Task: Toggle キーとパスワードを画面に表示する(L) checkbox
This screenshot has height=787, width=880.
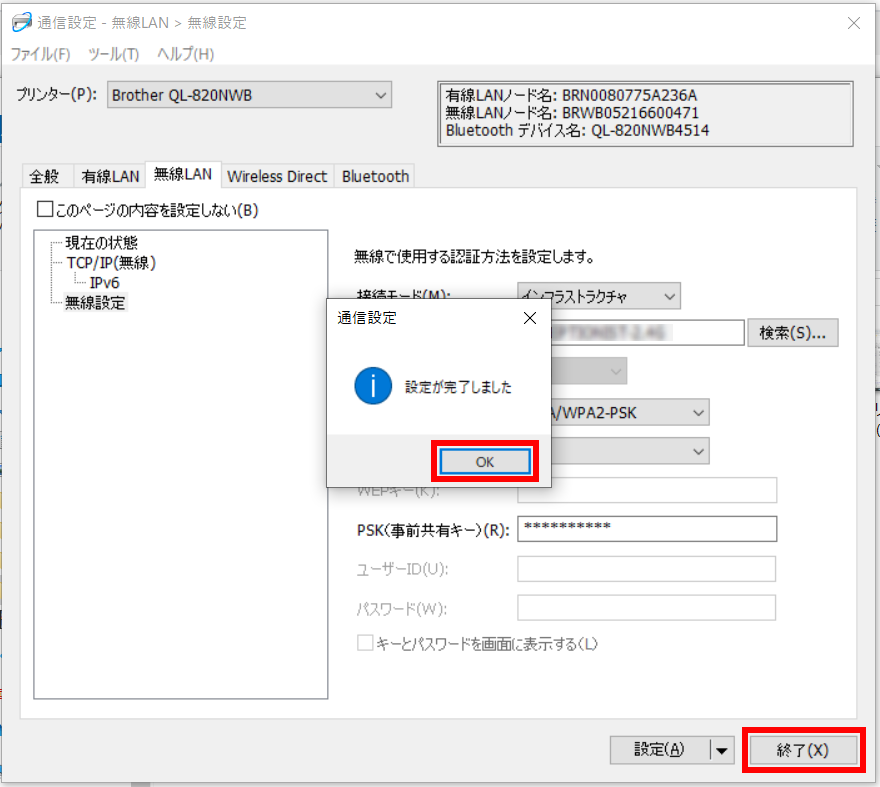Action: pos(365,643)
